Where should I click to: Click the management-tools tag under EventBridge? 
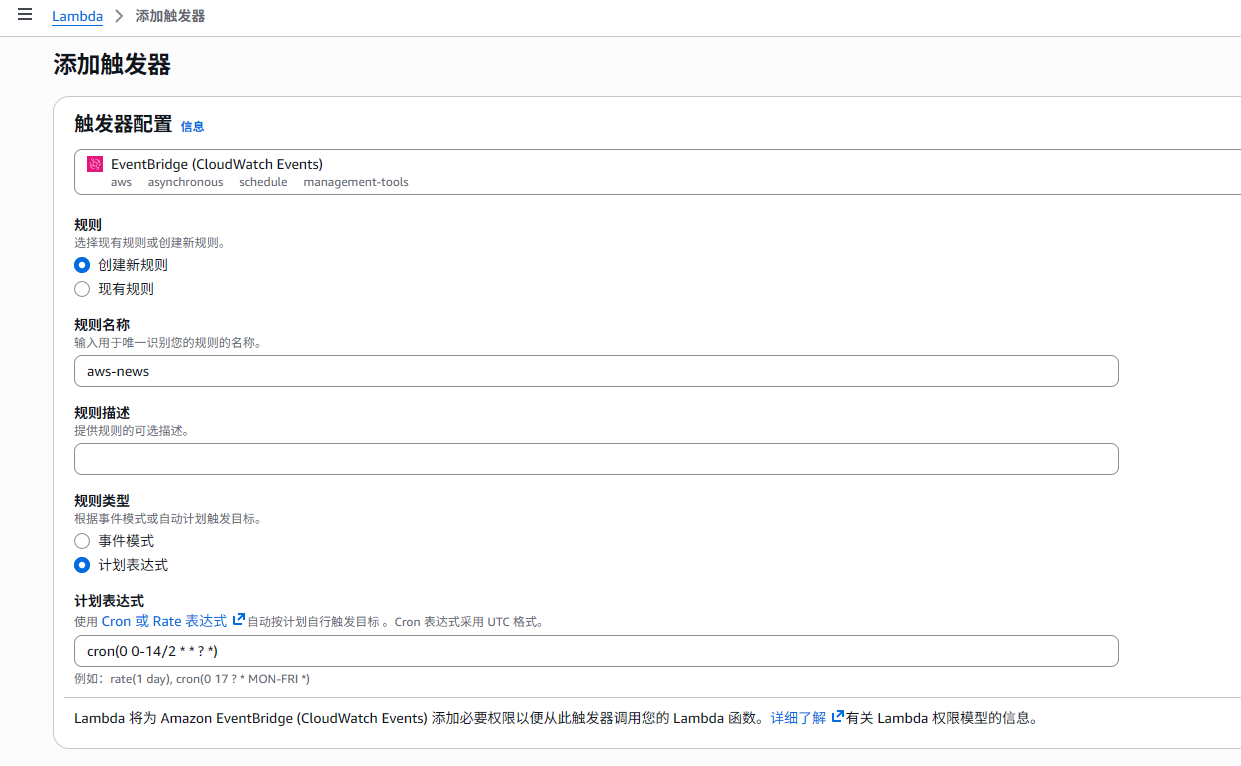coord(356,182)
